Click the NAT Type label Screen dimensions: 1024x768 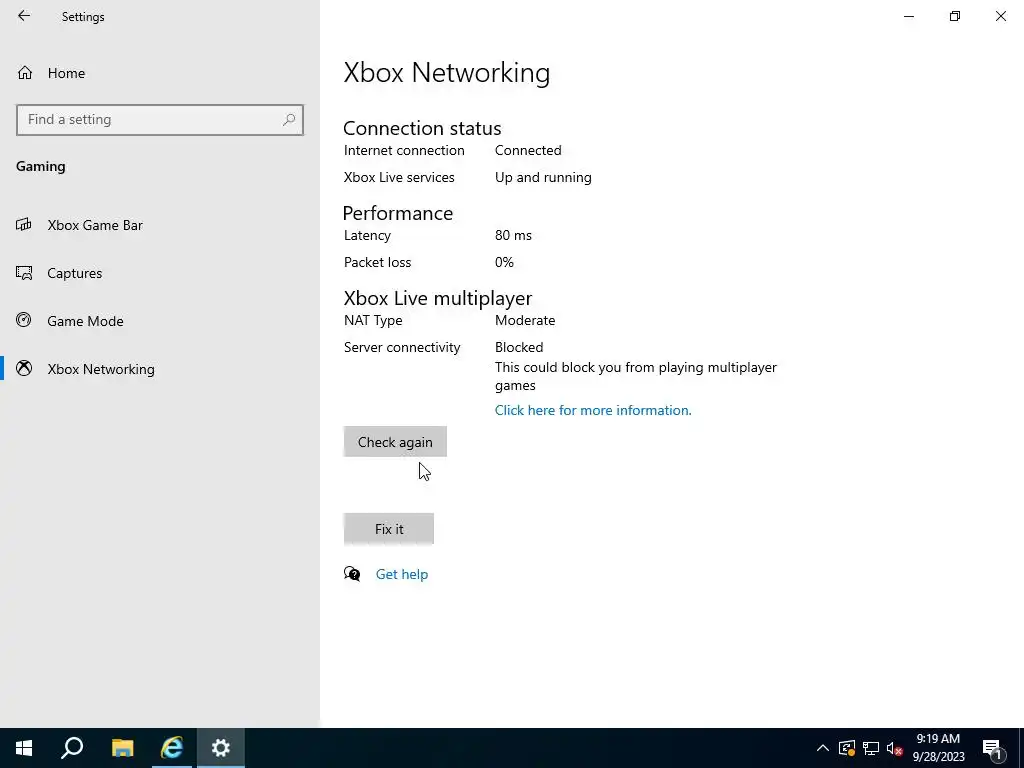click(x=373, y=320)
